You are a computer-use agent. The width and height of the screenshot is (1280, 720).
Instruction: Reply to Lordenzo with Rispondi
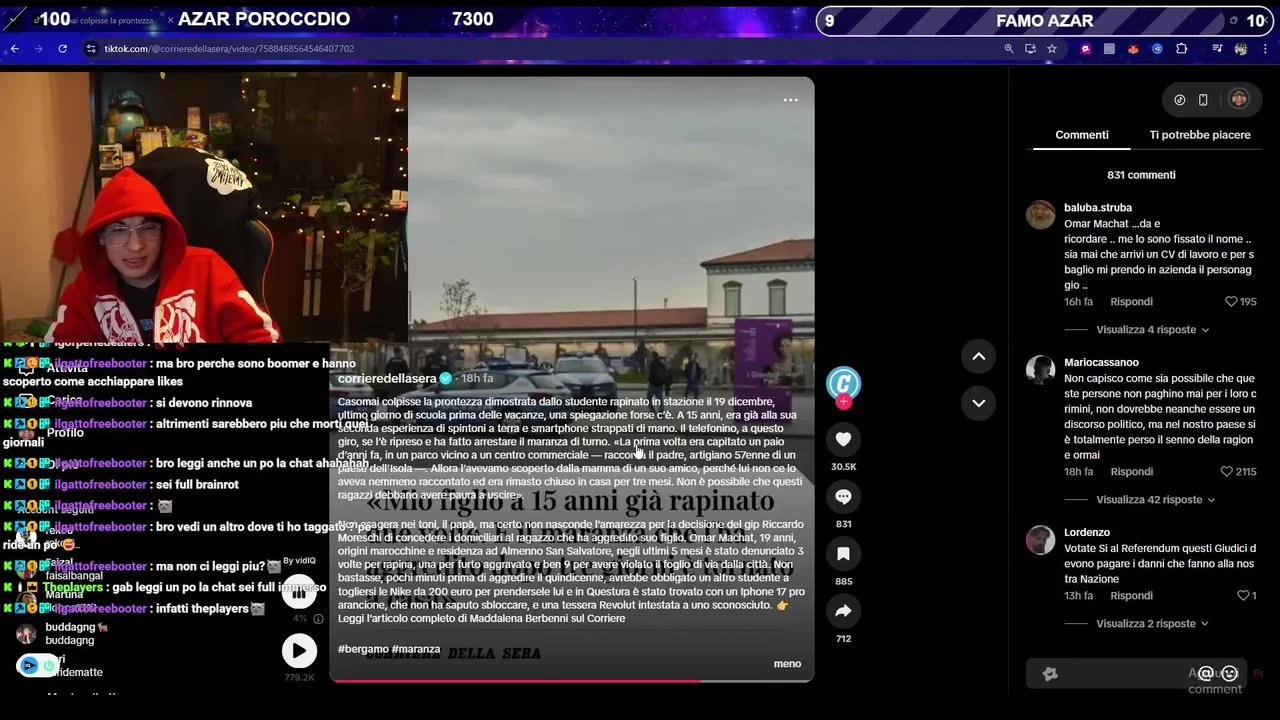[x=1132, y=595]
